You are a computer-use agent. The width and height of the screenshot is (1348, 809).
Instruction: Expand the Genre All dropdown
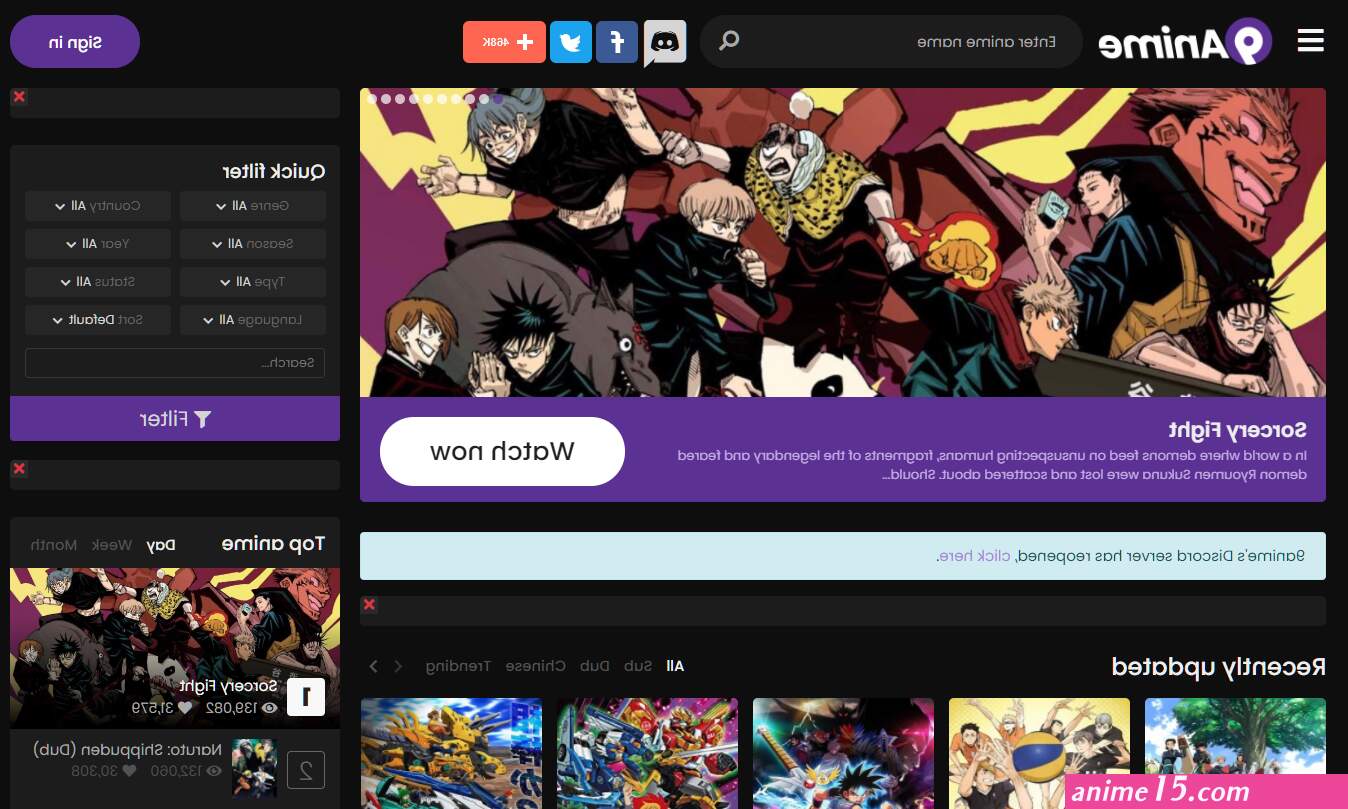pos(253,206)
